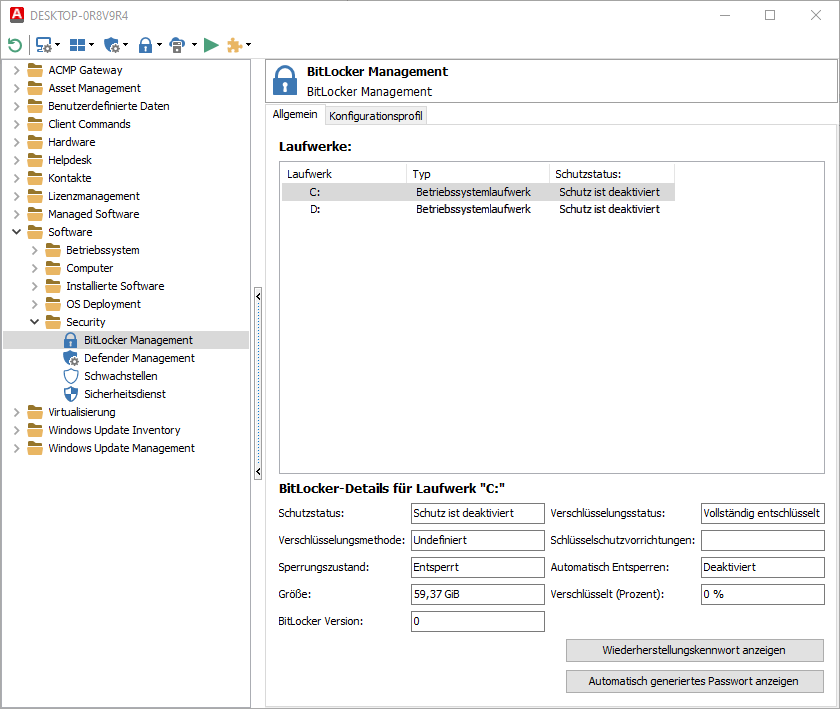
Task: Switch to the Konfigurationsprofil tab
Action: (375, 115)
